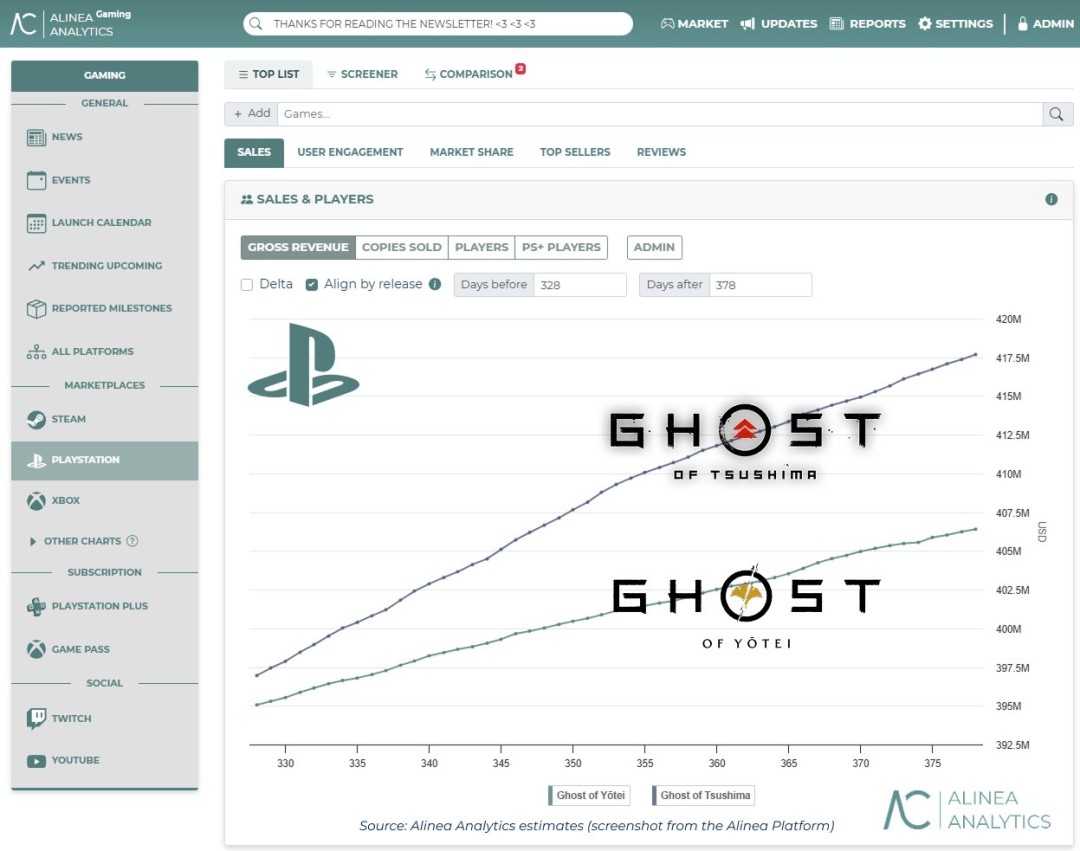Click the Add game button
The image size is (1080, 851).
251,114
